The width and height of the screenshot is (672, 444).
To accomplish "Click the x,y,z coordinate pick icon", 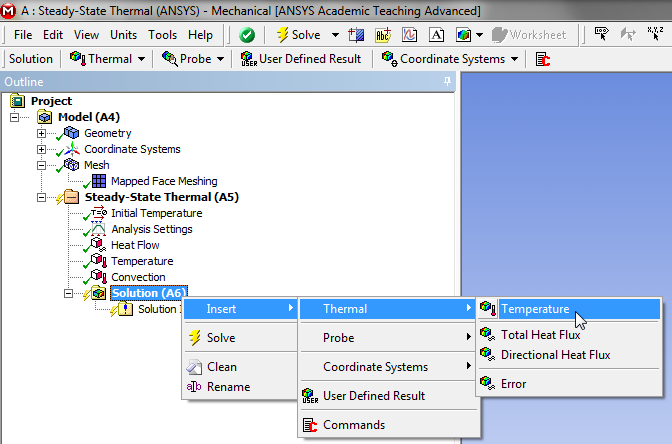I will coord(655,34).
